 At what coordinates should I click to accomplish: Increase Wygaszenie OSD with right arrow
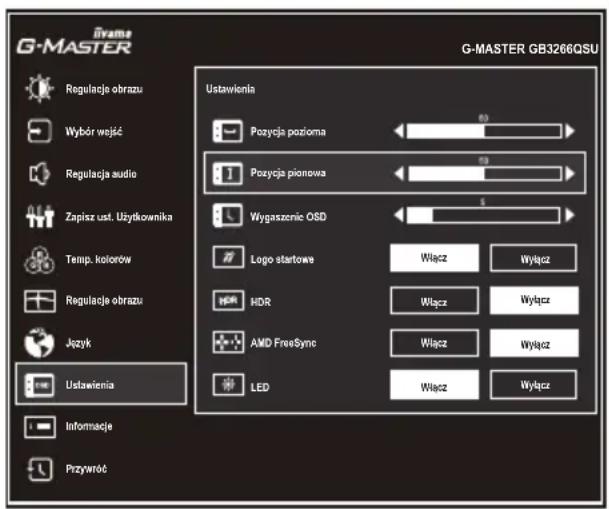tap(570, 215)
